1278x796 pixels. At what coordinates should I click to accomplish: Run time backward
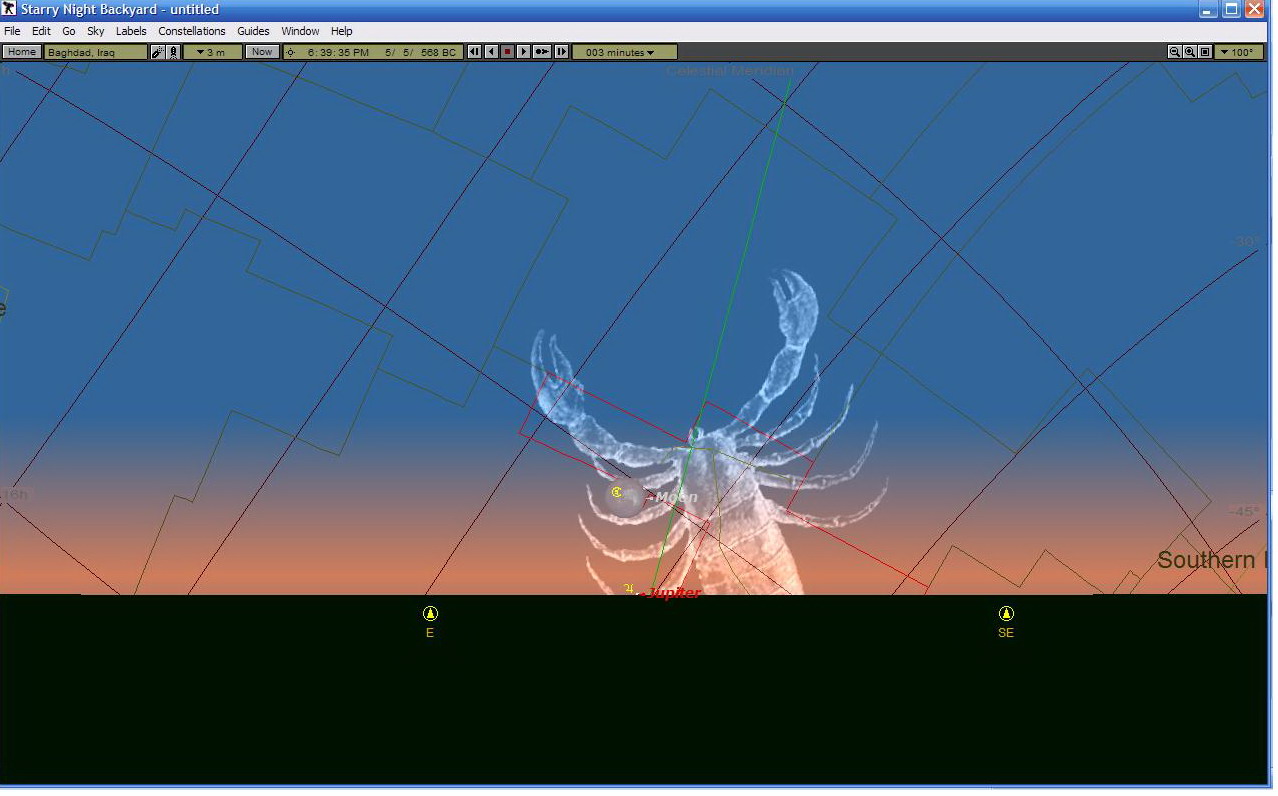click(491, 52)
